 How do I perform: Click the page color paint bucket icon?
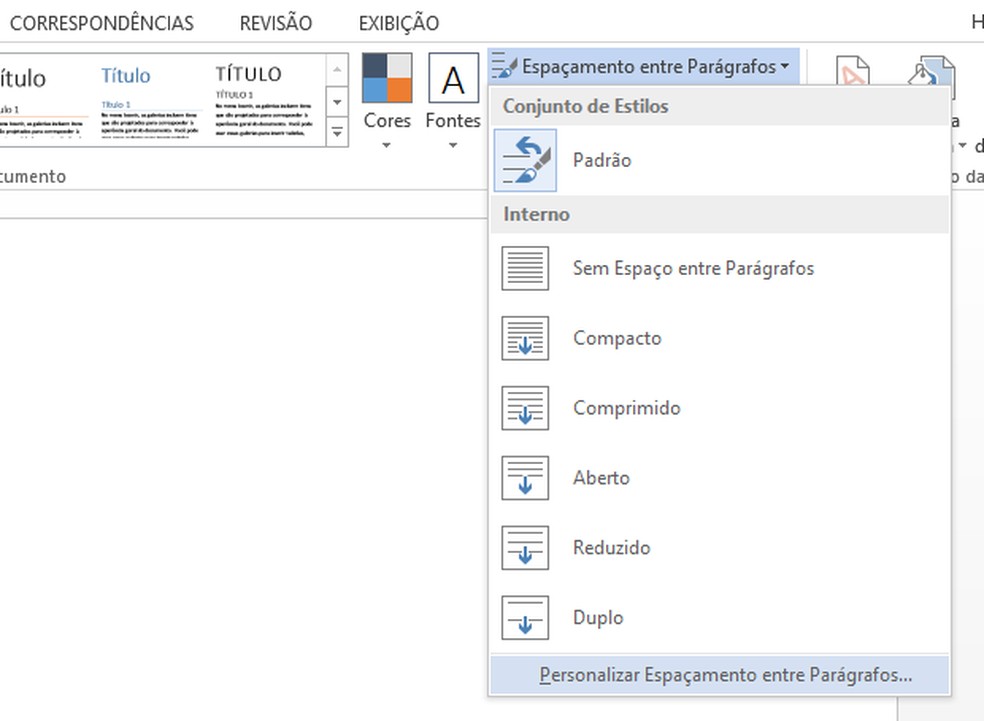(x=932, y=71)
